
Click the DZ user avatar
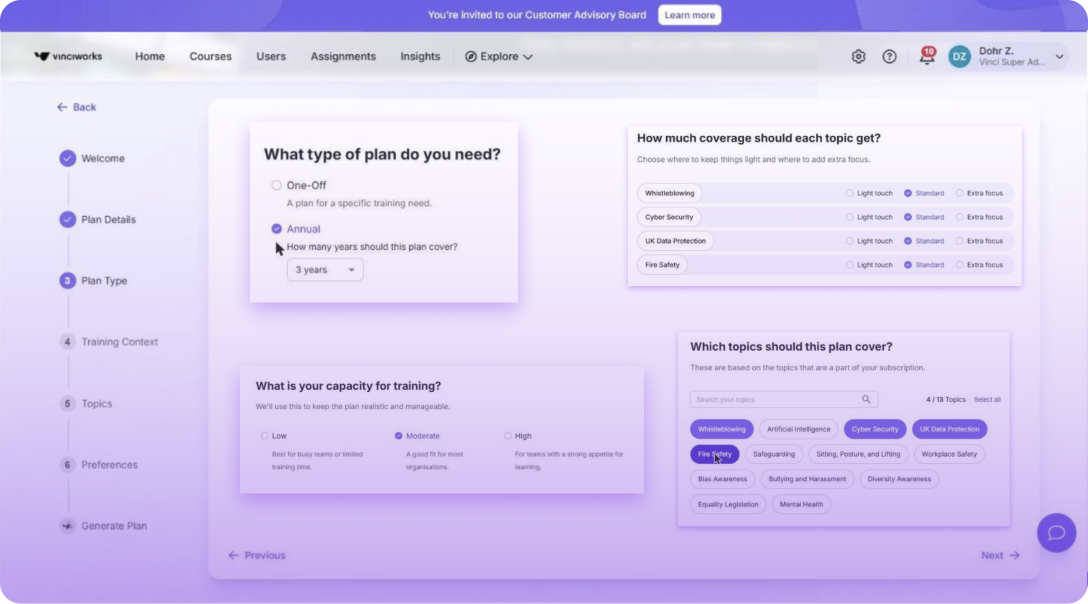pos(960,57)
